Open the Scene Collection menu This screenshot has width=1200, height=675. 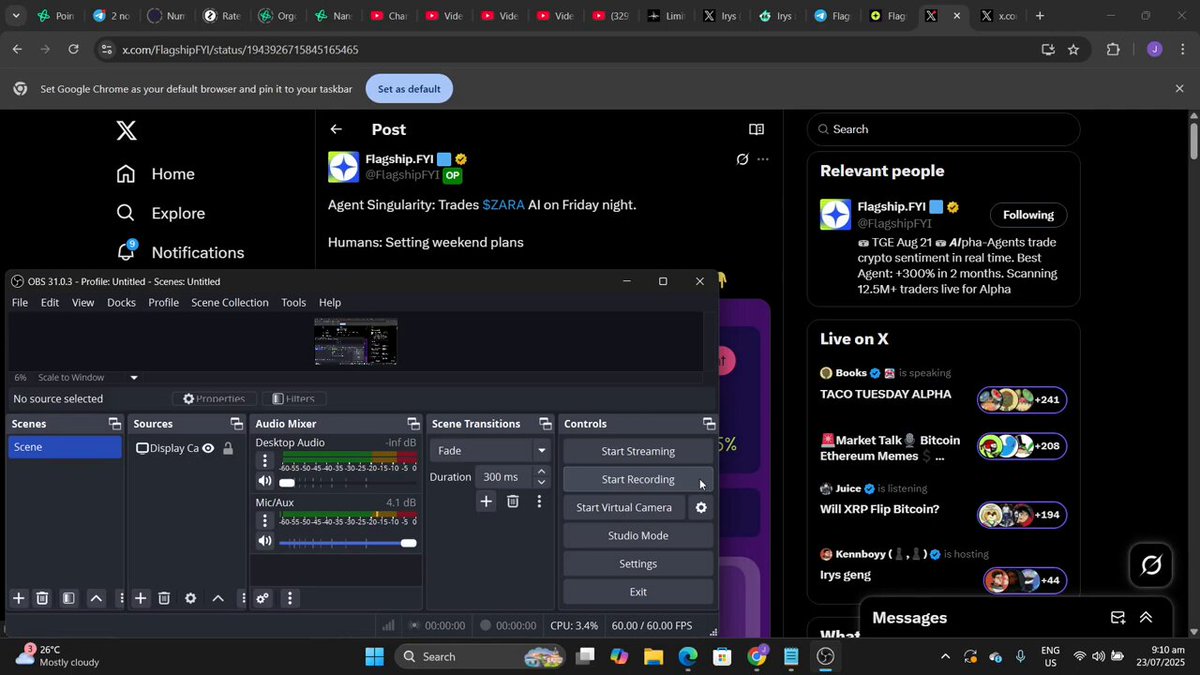[230, 302]
